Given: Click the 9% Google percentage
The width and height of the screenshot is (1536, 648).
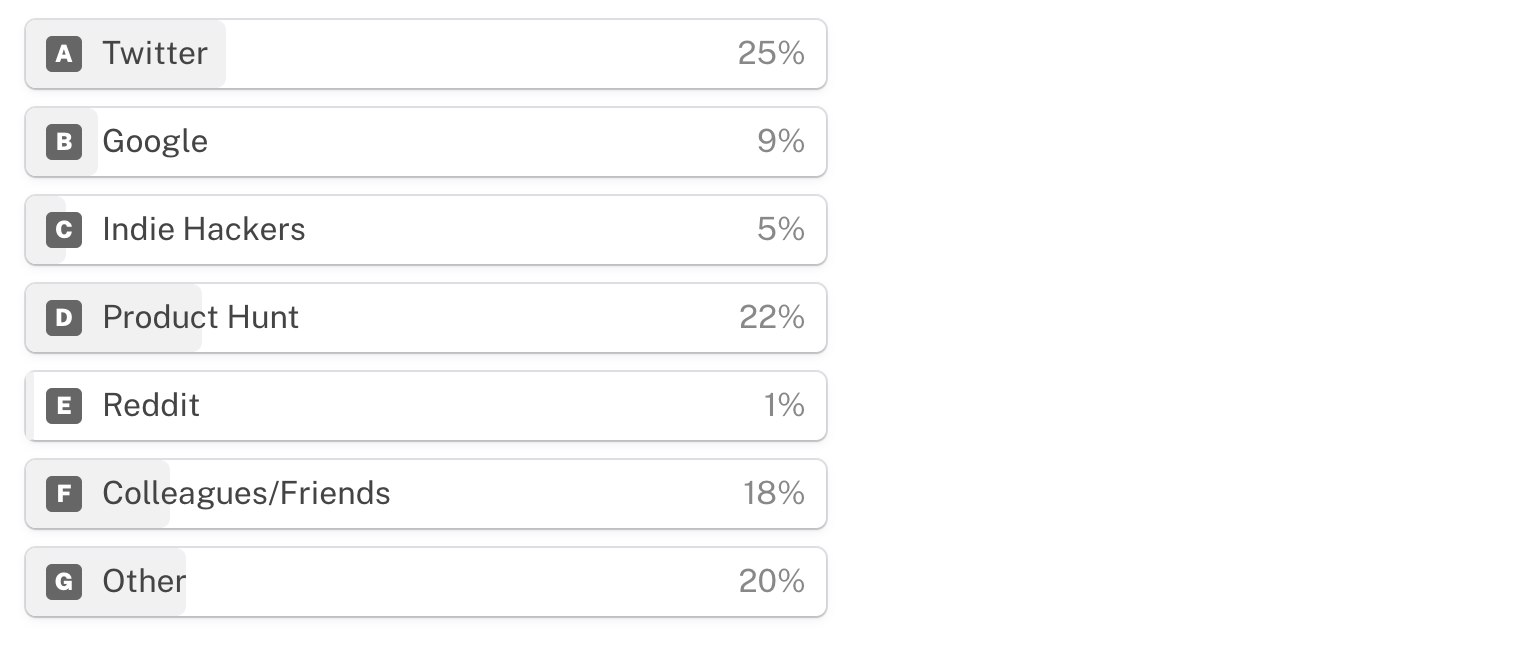Looking at the screenshot, I should point(781,141).
